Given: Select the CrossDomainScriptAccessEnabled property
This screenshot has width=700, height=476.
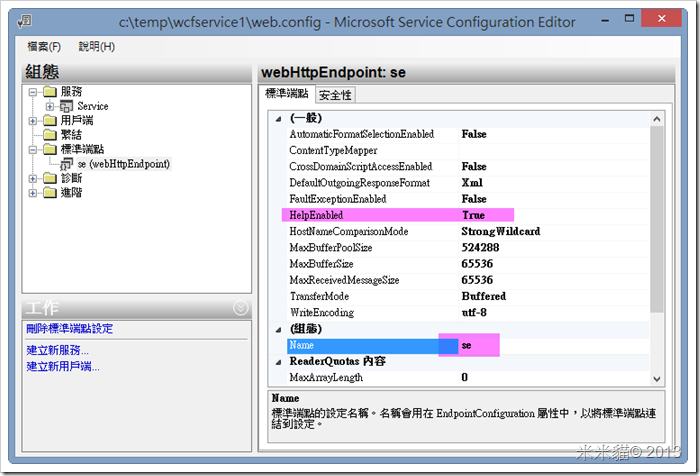Looking at the screenshot, I should [361, 167].
